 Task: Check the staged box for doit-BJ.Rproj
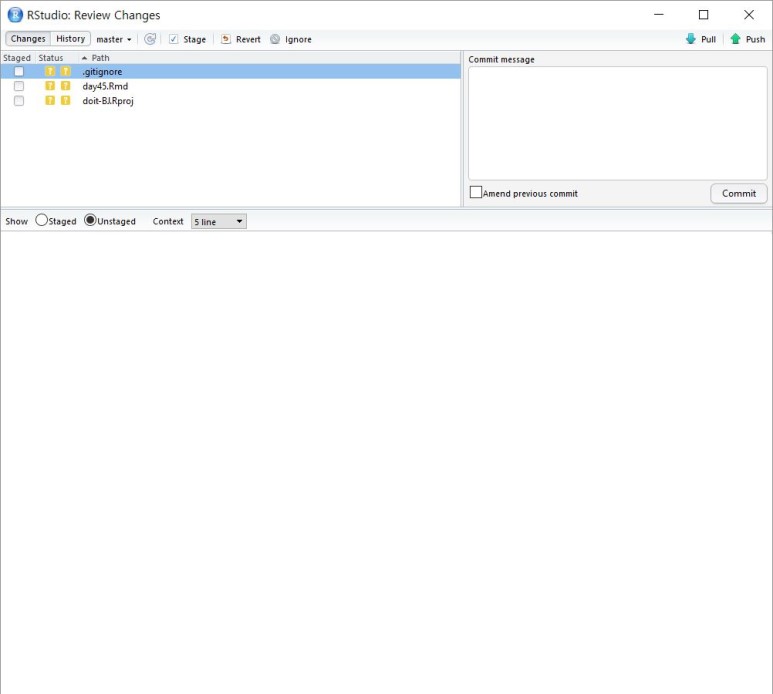pos(19,101)
